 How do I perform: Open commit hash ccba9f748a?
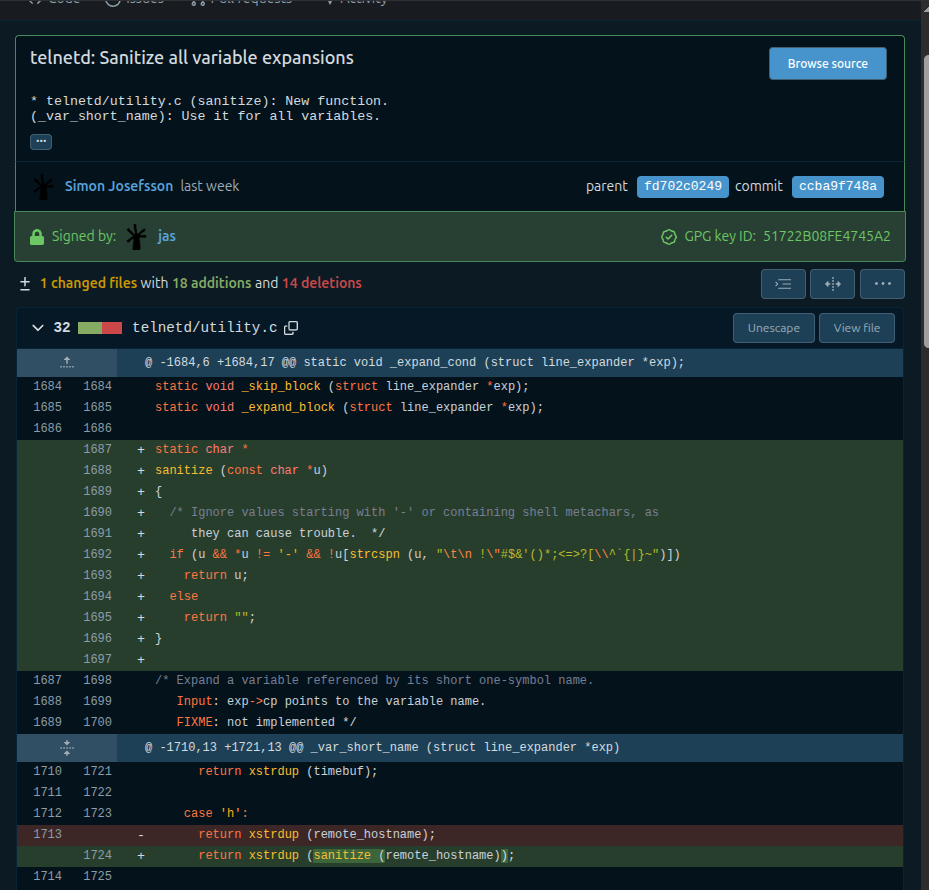tap(837, 187)
